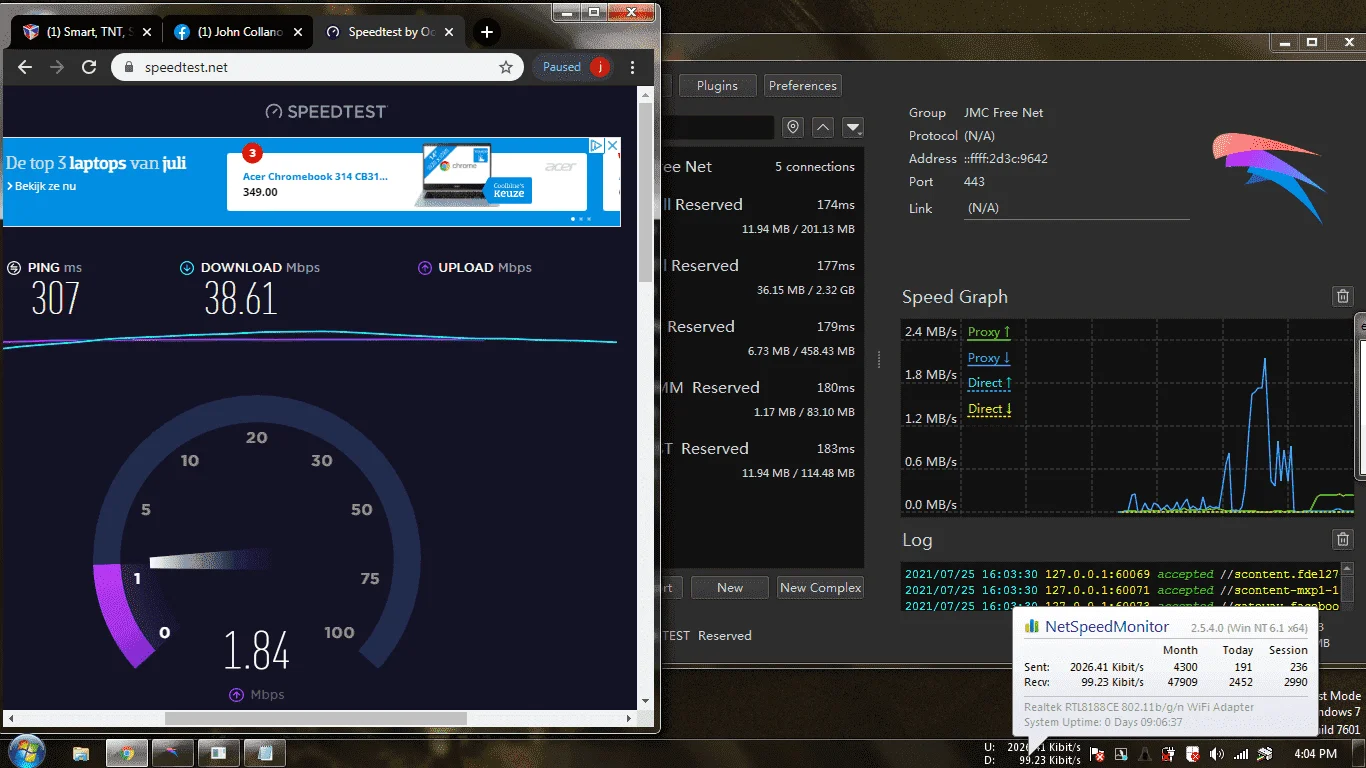
Task: Click 'Bekijk ze nu' ad link
Action: tap(41, 186)
